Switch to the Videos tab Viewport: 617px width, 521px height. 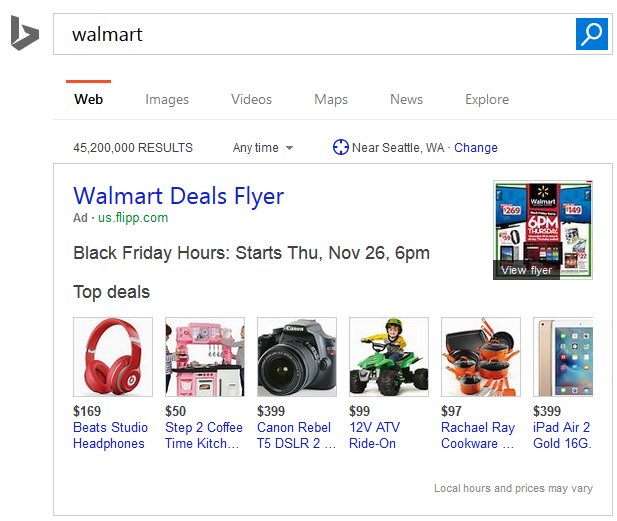tap(251, 100)
